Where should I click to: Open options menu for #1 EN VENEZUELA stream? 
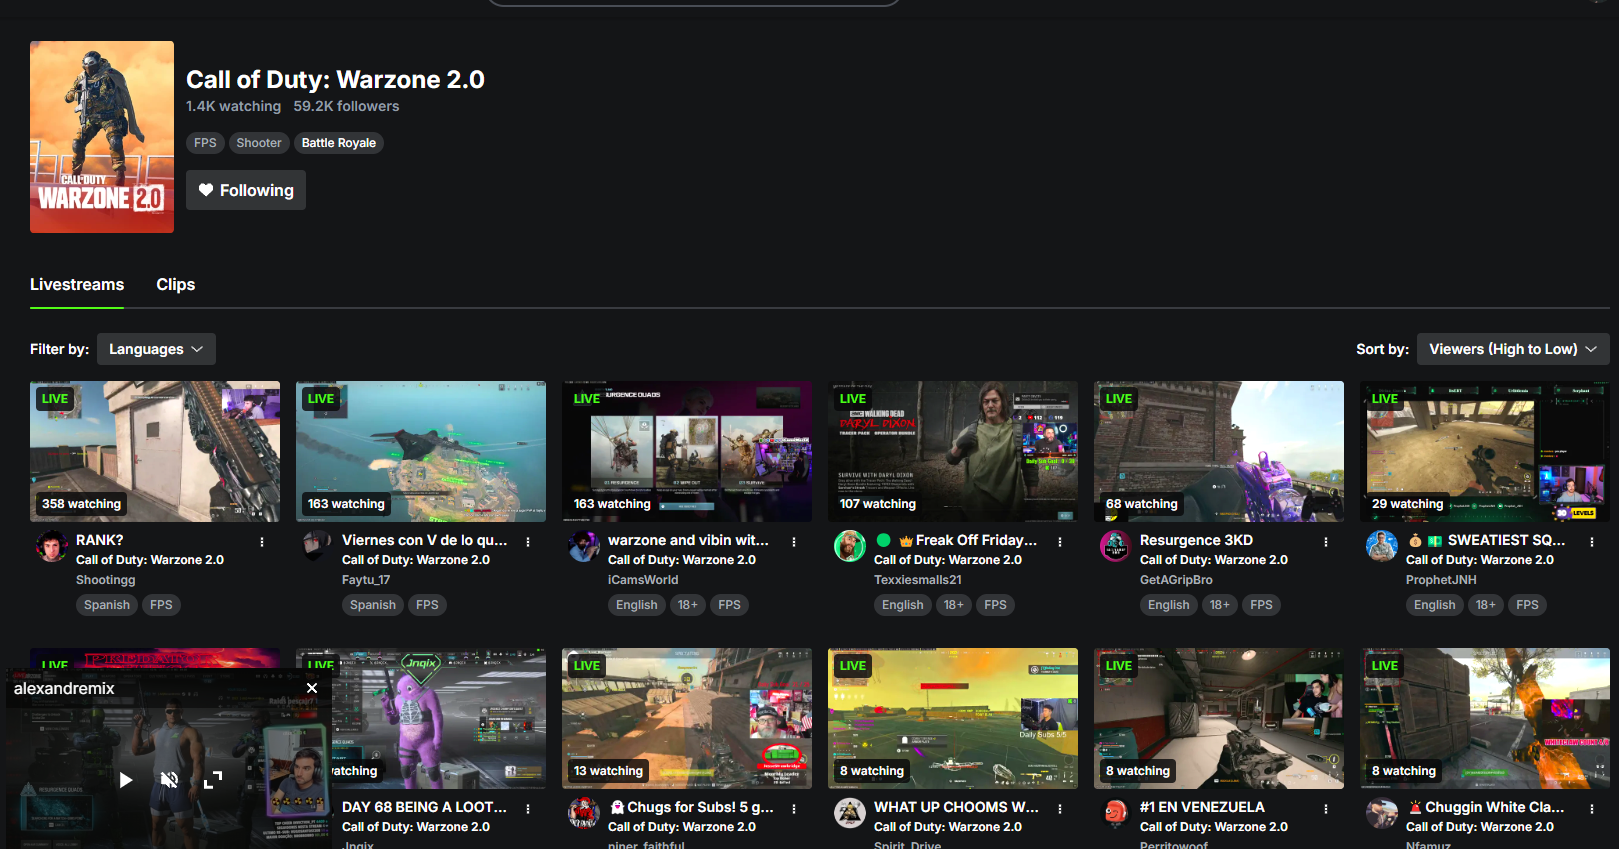(1326, 809)
